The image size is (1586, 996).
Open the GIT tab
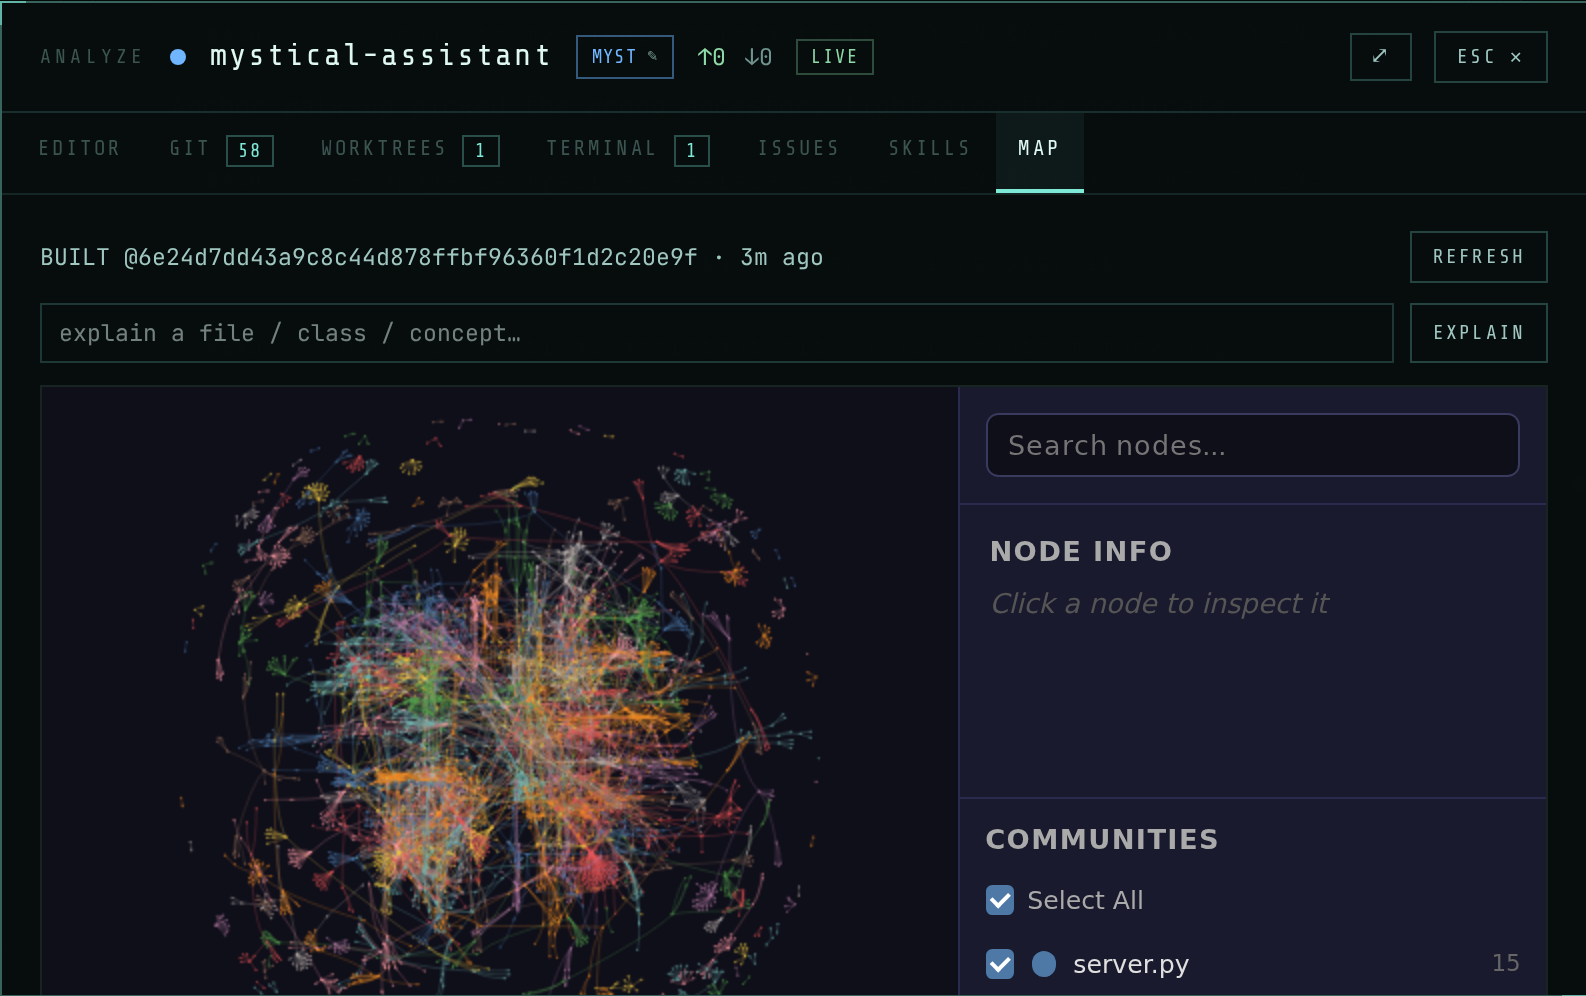[221, 149]
